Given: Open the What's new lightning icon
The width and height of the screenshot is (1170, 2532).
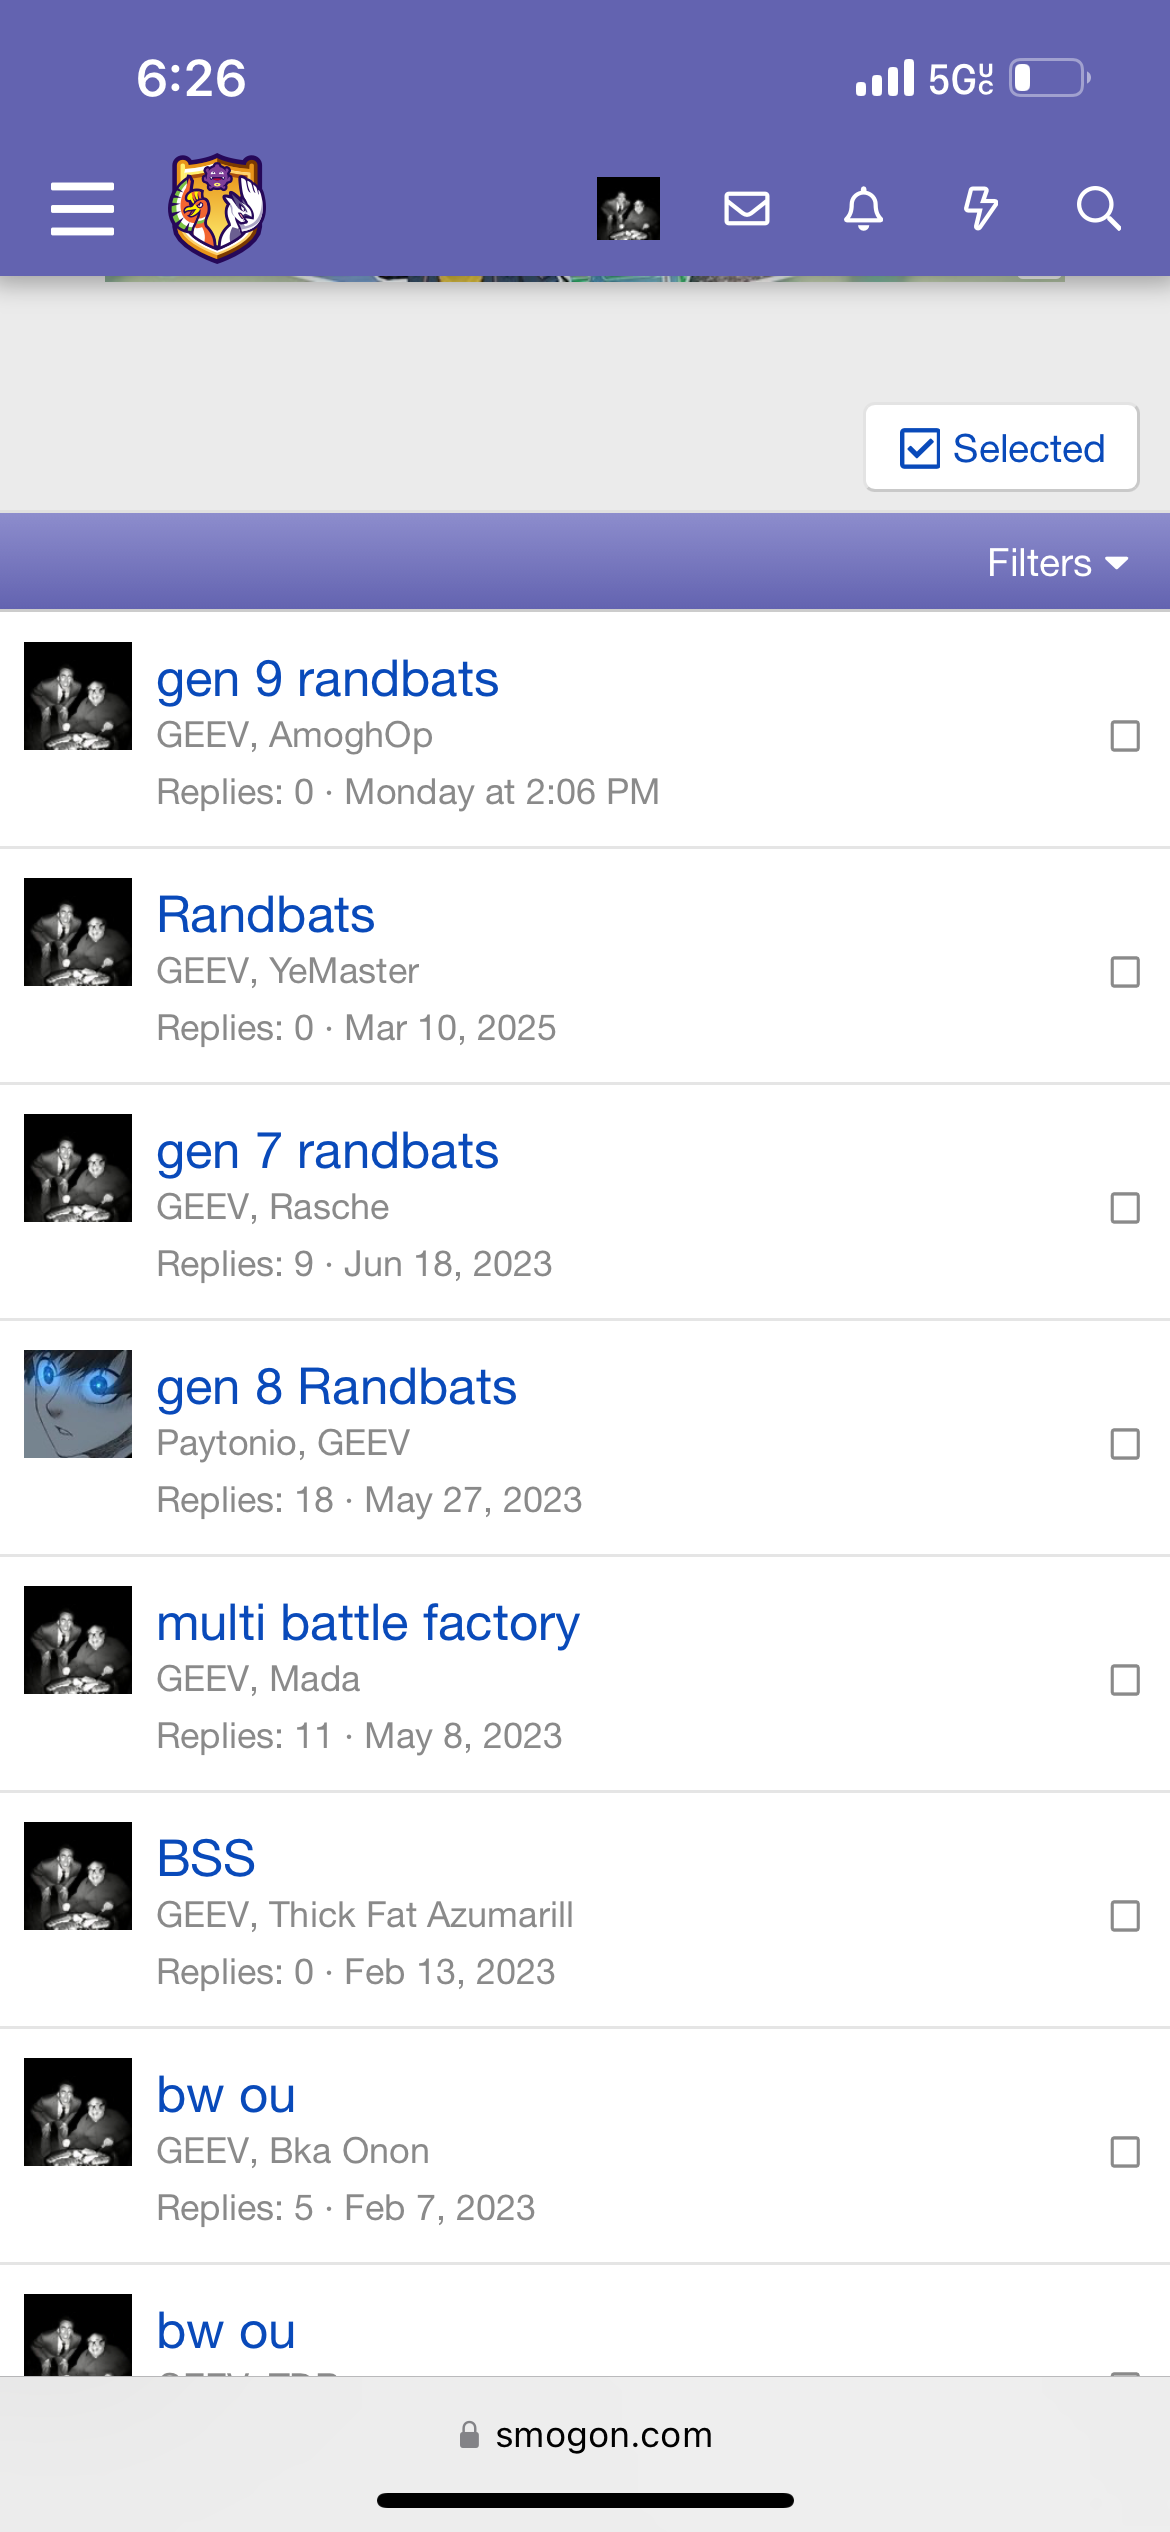Looking at the screenshot, I should 980,209.
